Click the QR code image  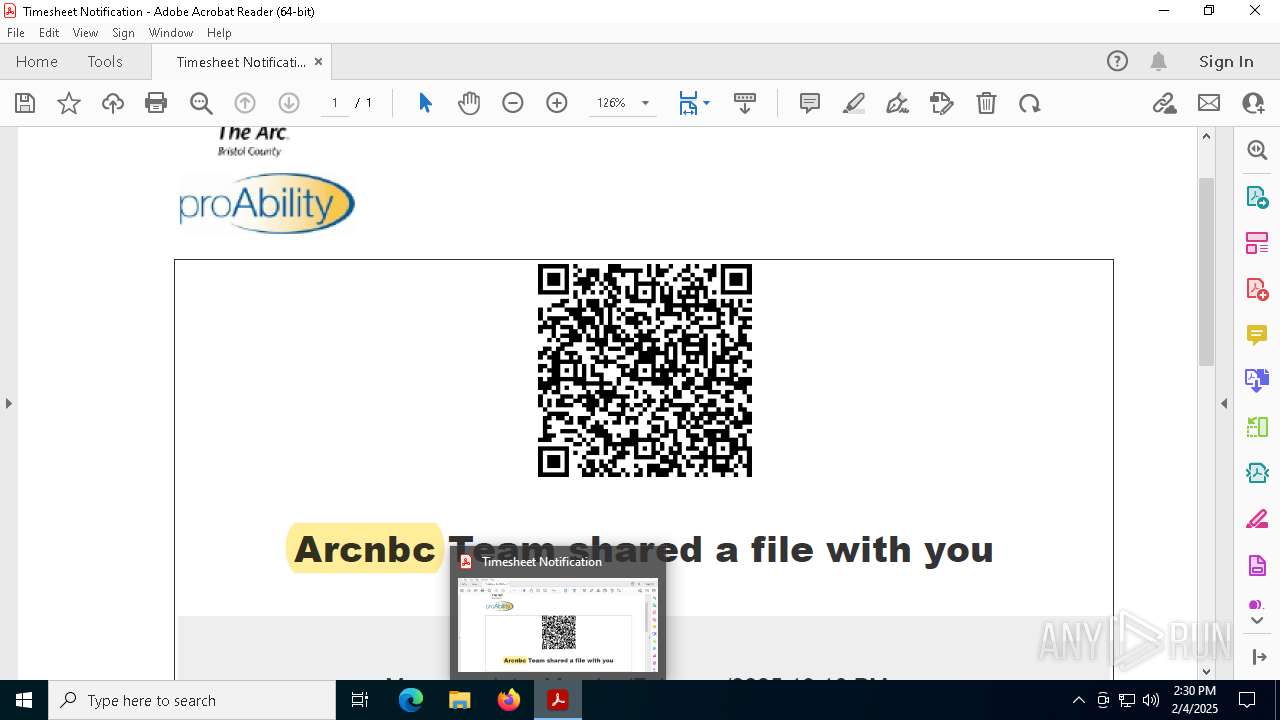tap(645, 370)
